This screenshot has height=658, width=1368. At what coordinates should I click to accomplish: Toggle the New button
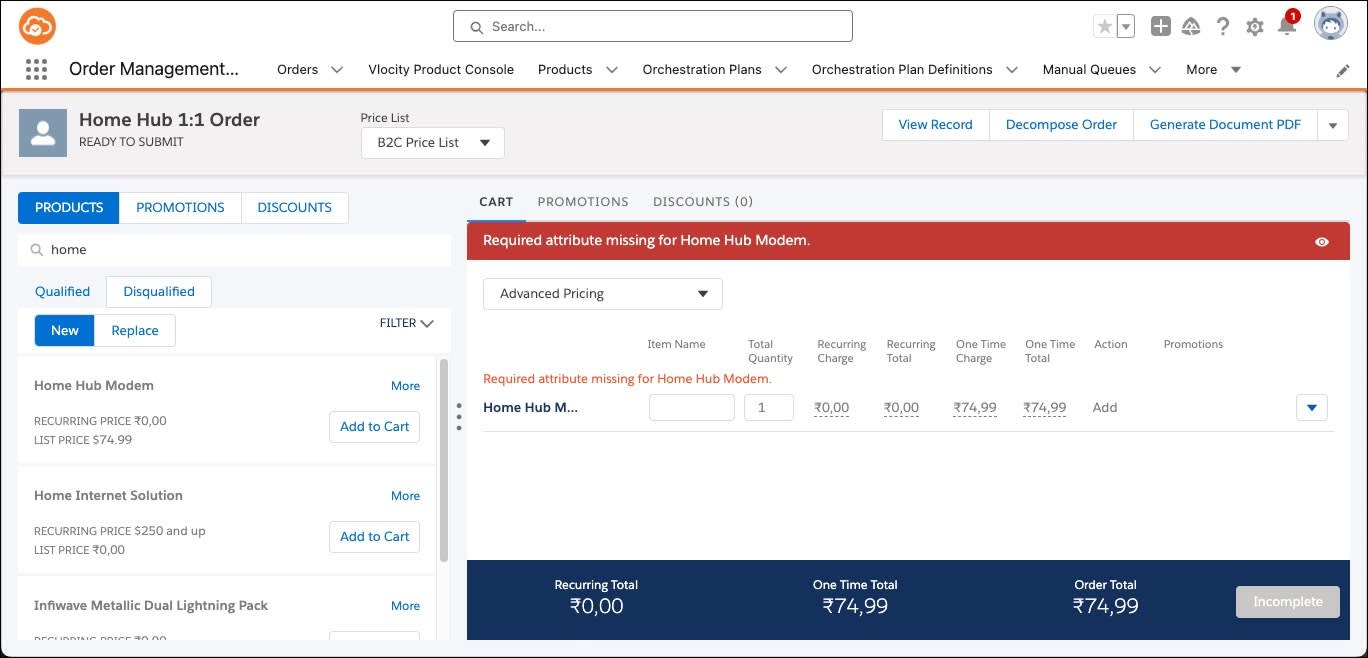coord(65,331)
